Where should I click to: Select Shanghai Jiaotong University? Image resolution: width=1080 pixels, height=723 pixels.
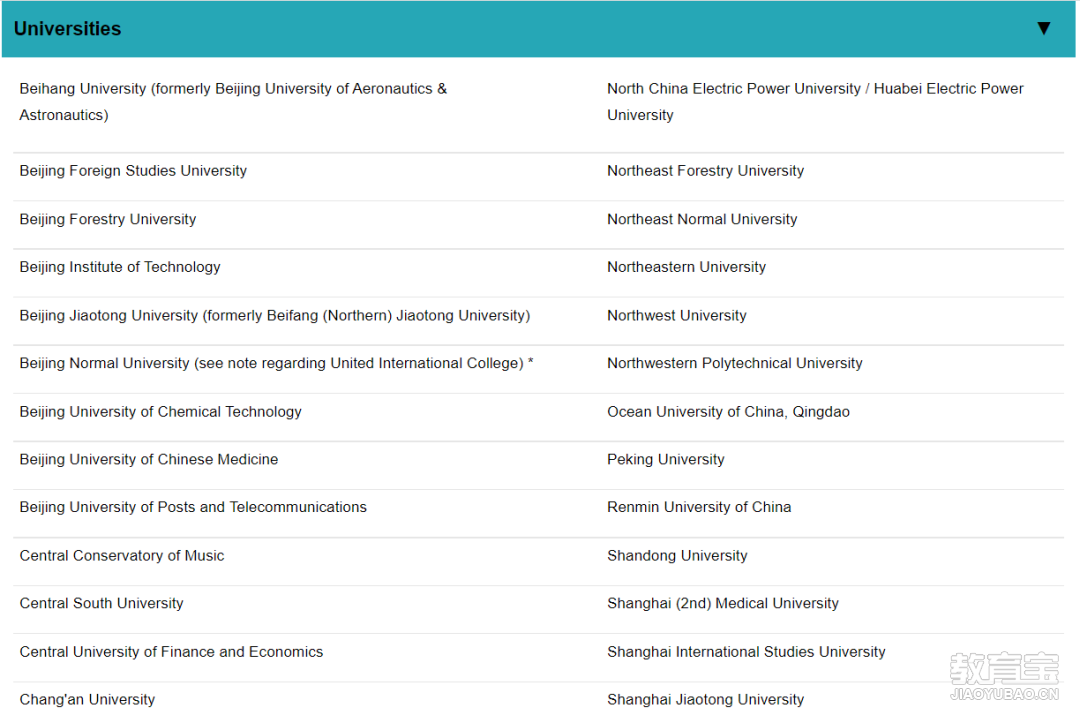point(705,700)
